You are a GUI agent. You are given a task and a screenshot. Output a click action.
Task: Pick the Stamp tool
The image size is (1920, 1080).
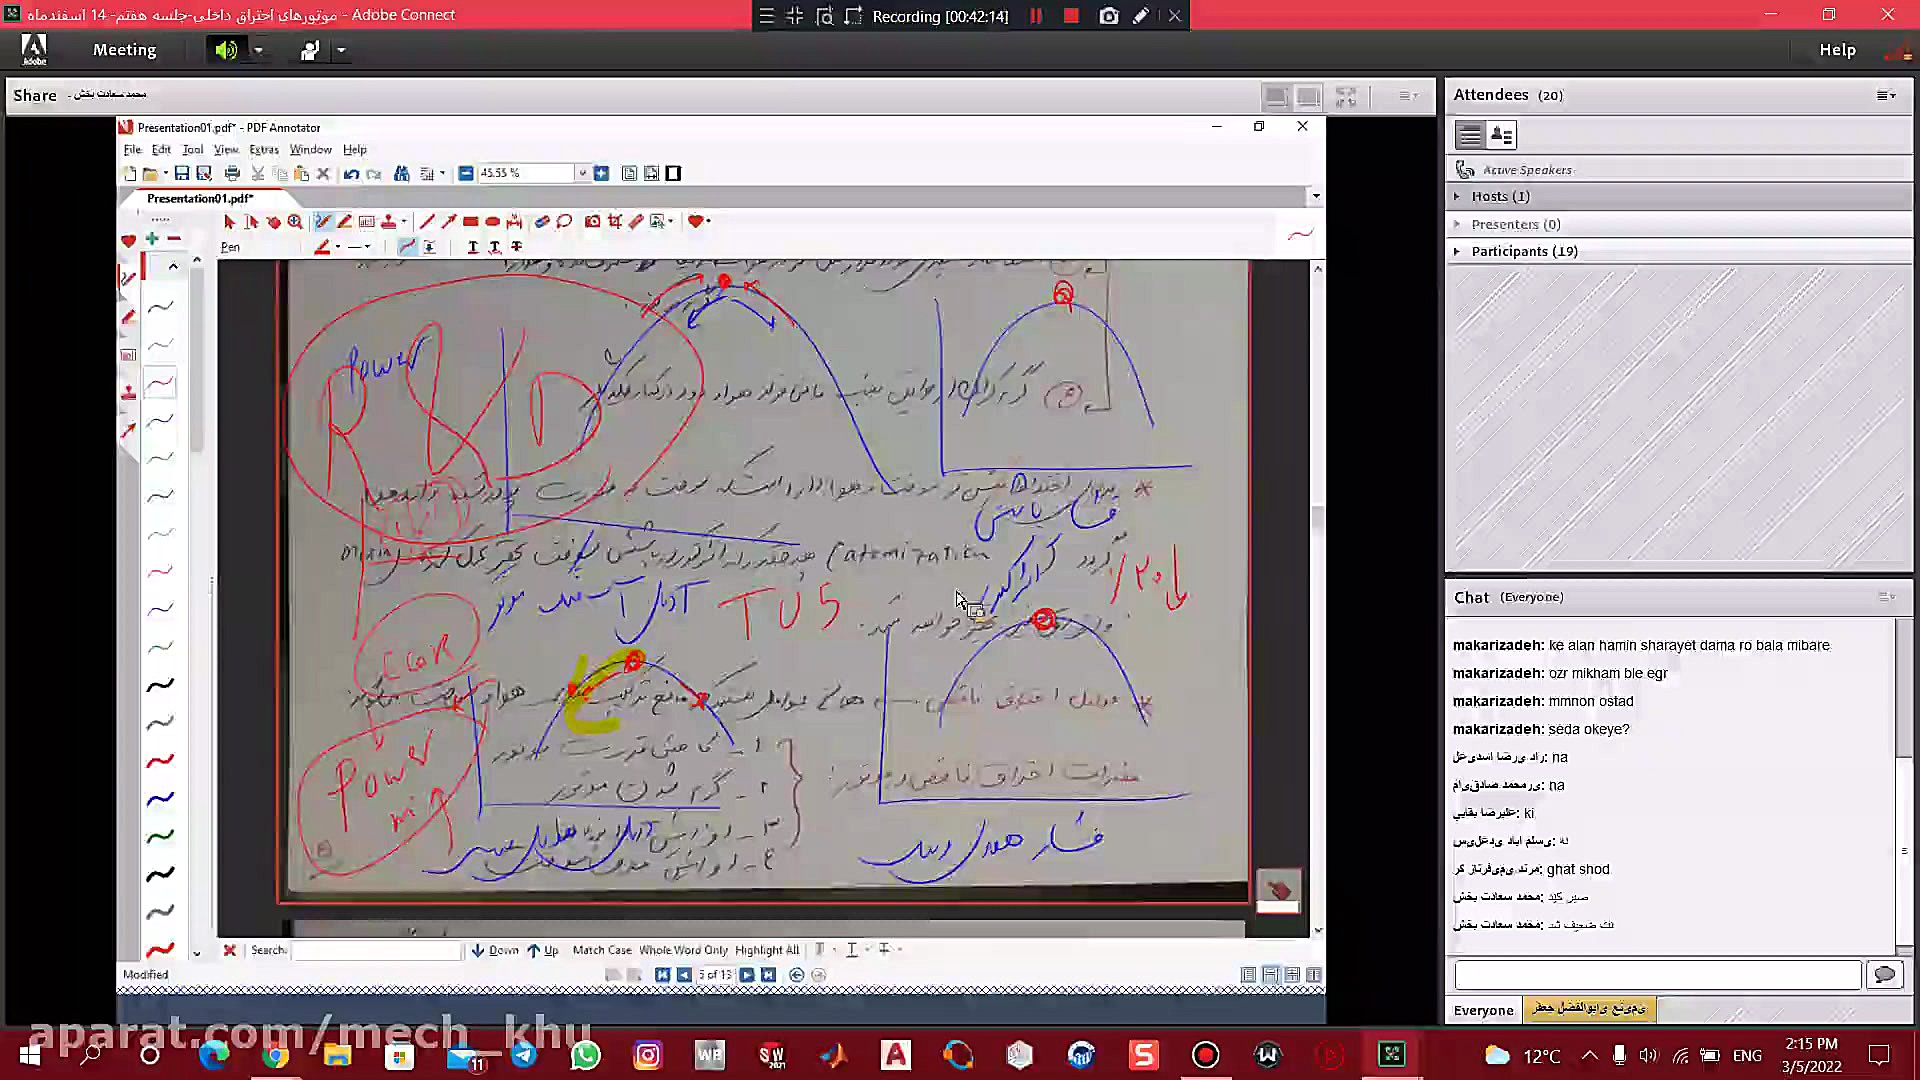388,222
